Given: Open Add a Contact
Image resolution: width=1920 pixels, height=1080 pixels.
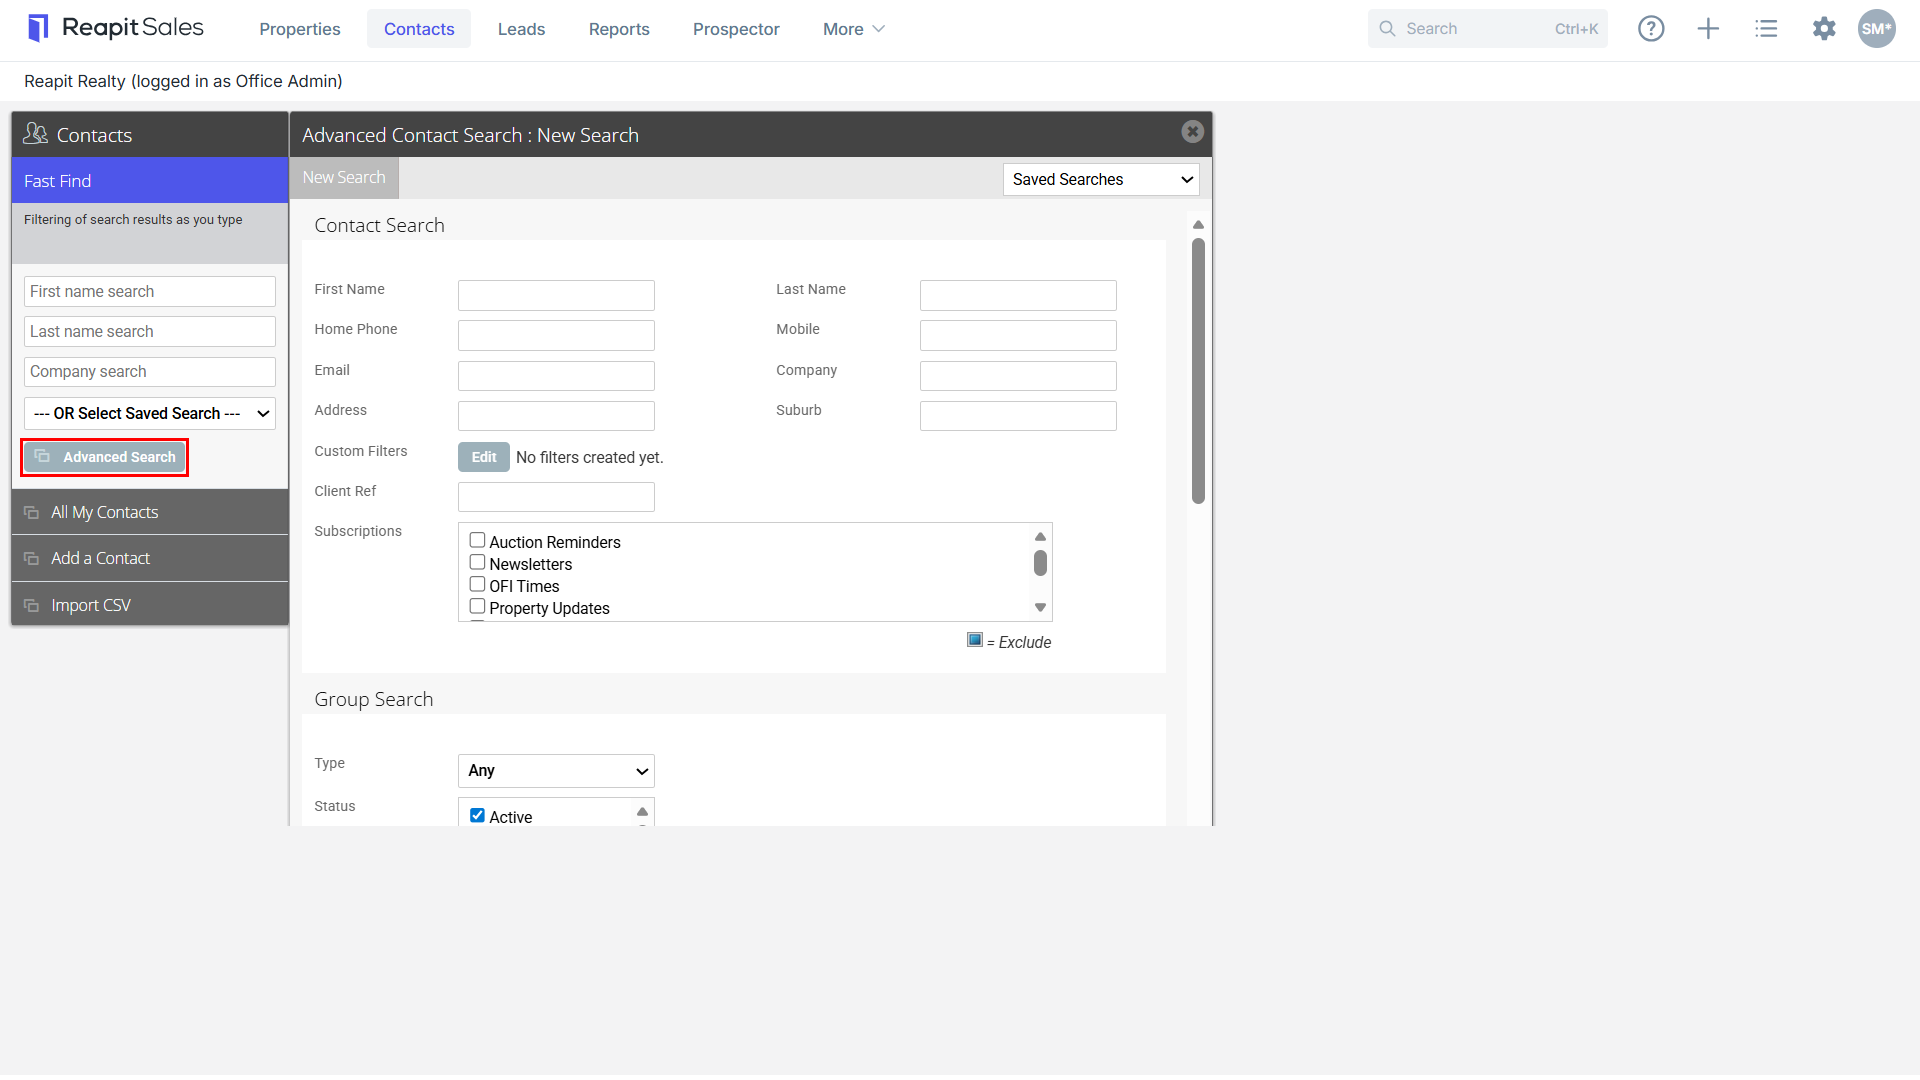Looking at the screenshot, I should pyautogui.click(x=150, y=559).
